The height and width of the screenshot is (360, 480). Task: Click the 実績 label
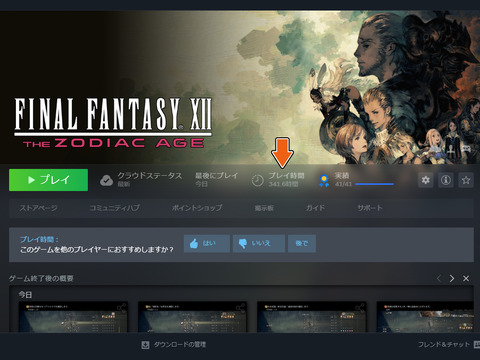click(342, 176)
